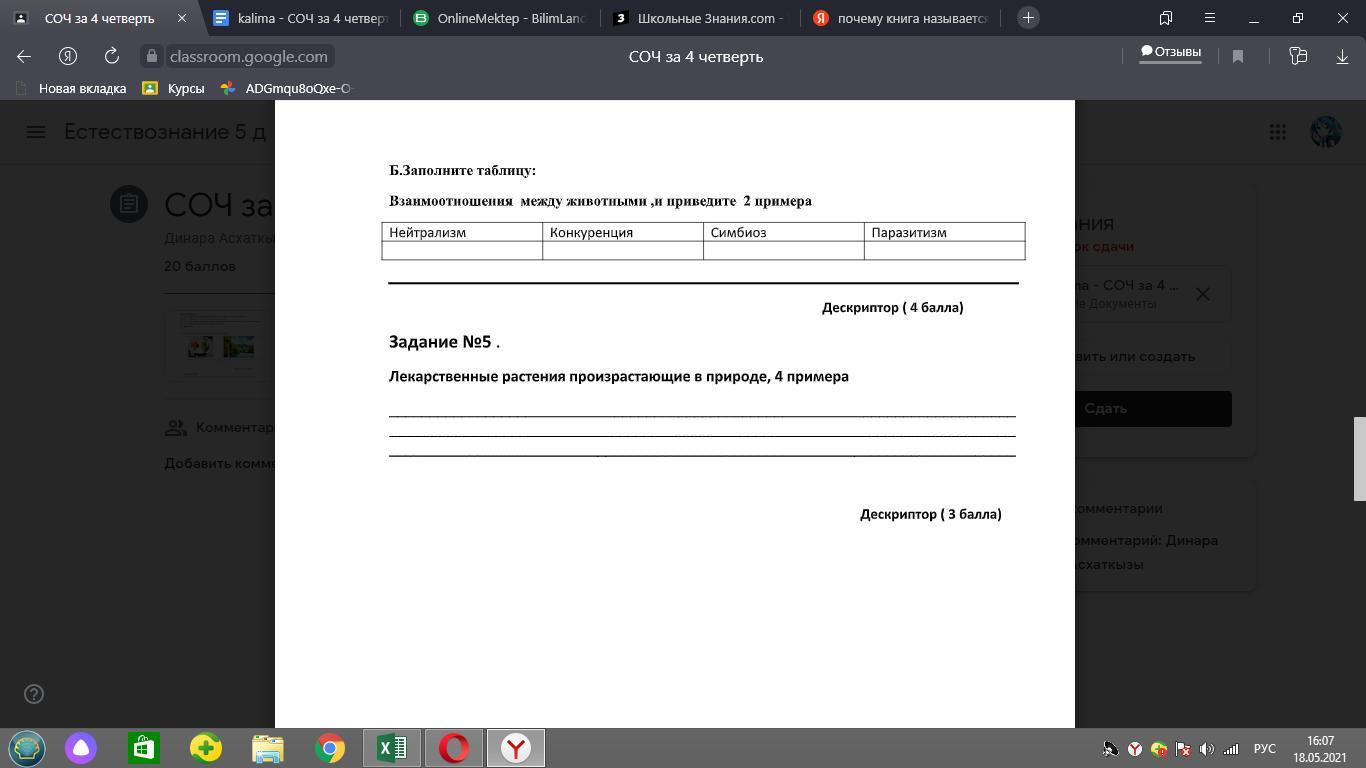Open 'Курсы' bookmark

tap(174, 88)
